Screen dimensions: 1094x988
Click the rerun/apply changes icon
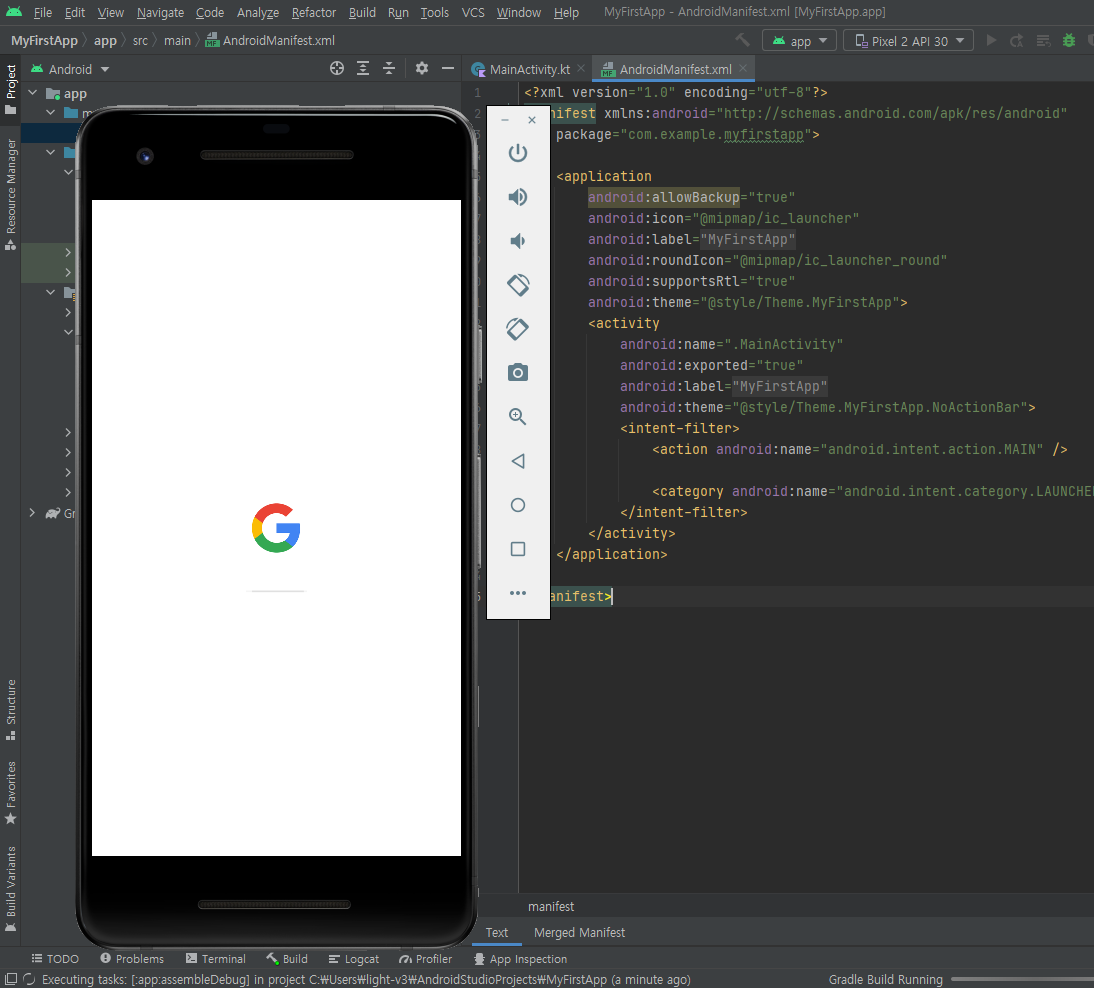click(x=1017, y=40)
